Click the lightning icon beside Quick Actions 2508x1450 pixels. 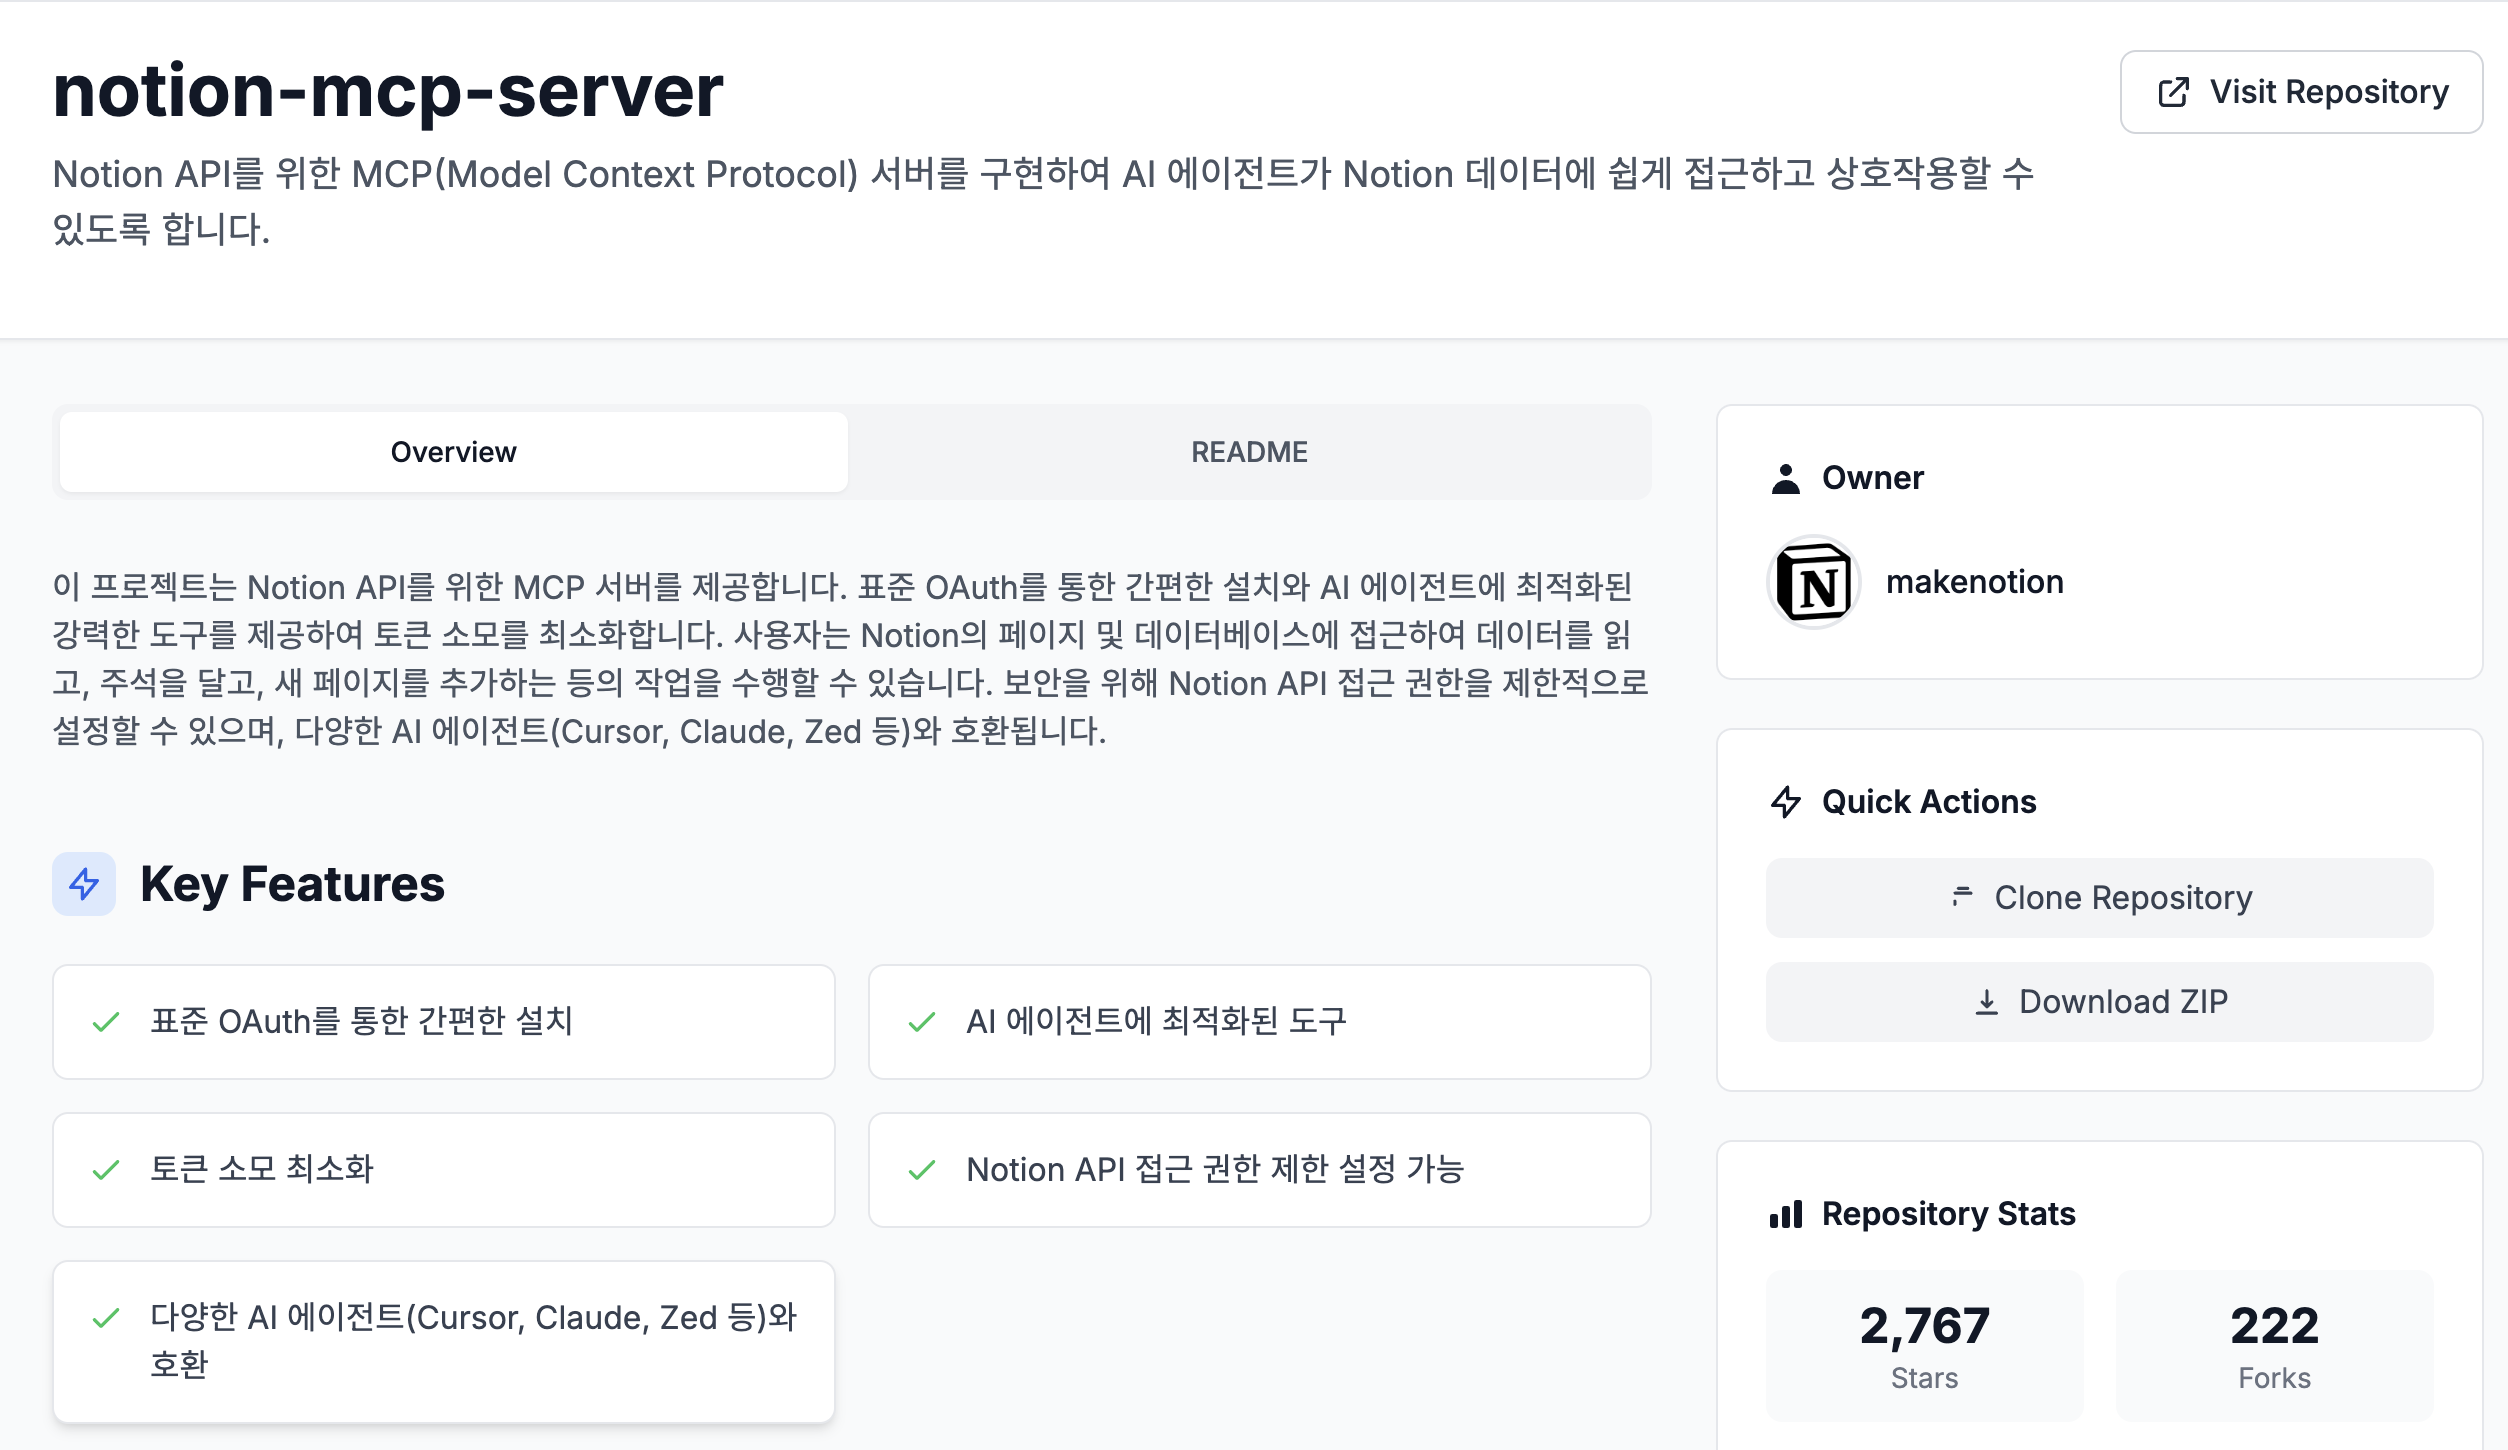[1785, 802]
